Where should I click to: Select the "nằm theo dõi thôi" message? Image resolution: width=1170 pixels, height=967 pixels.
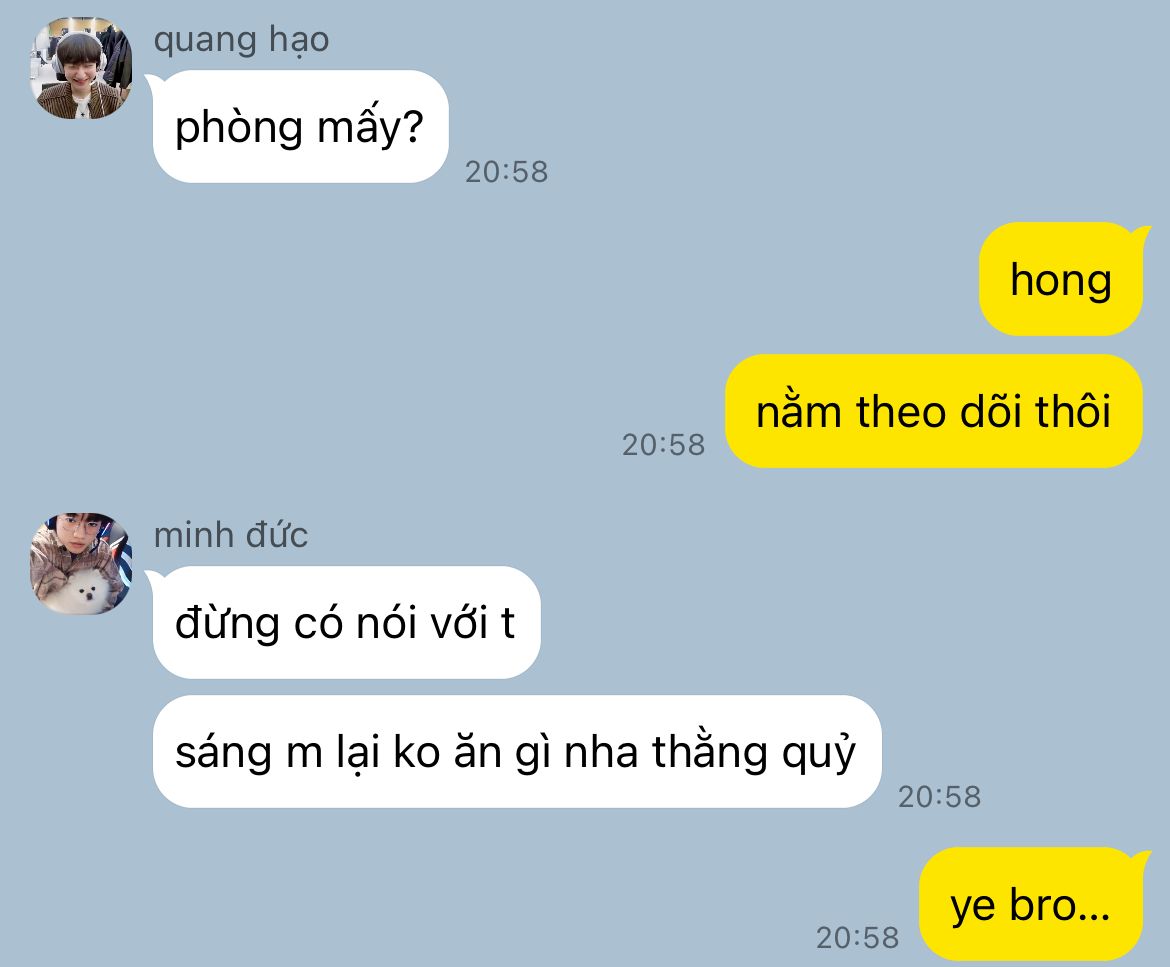point(934,411)
